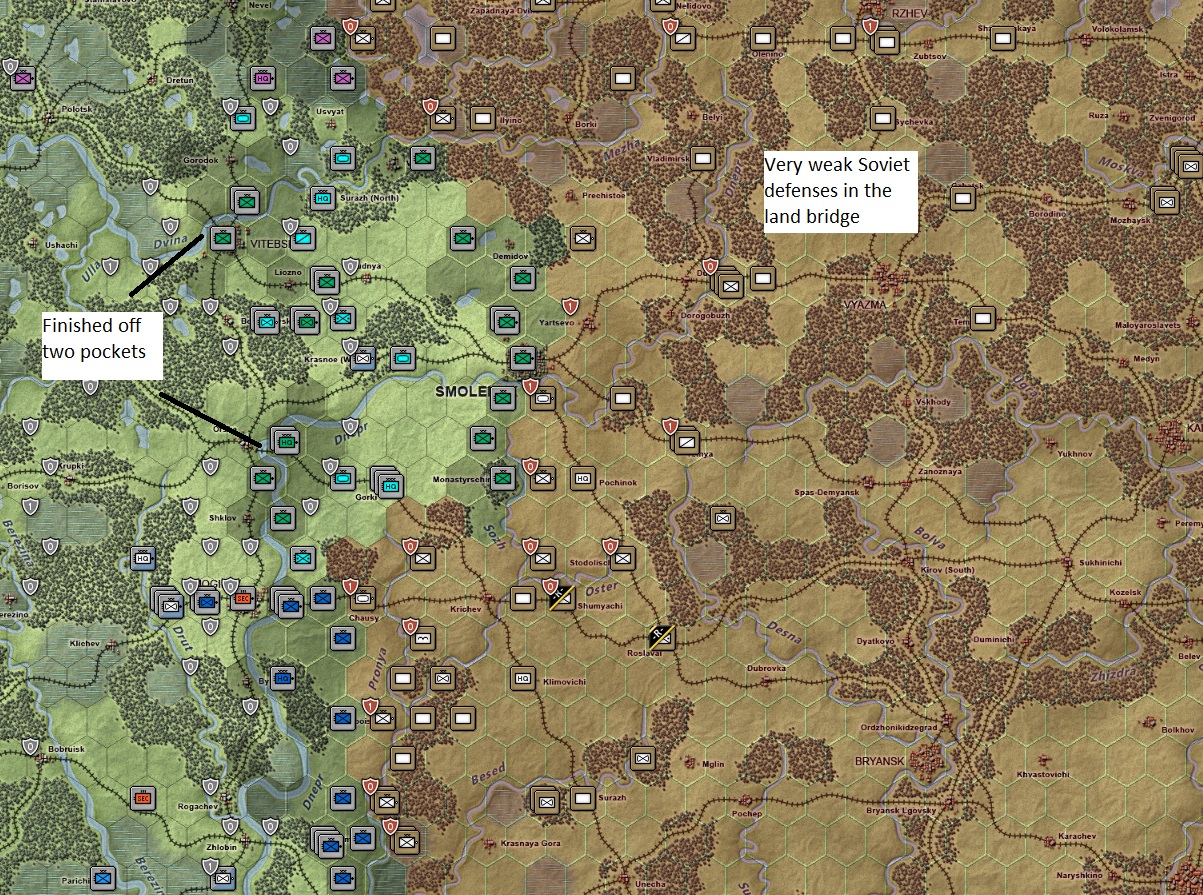1203x895 pixels.
Task: Click the RZHEV city label
Action: pyautogui.click(x=908, y=12)
